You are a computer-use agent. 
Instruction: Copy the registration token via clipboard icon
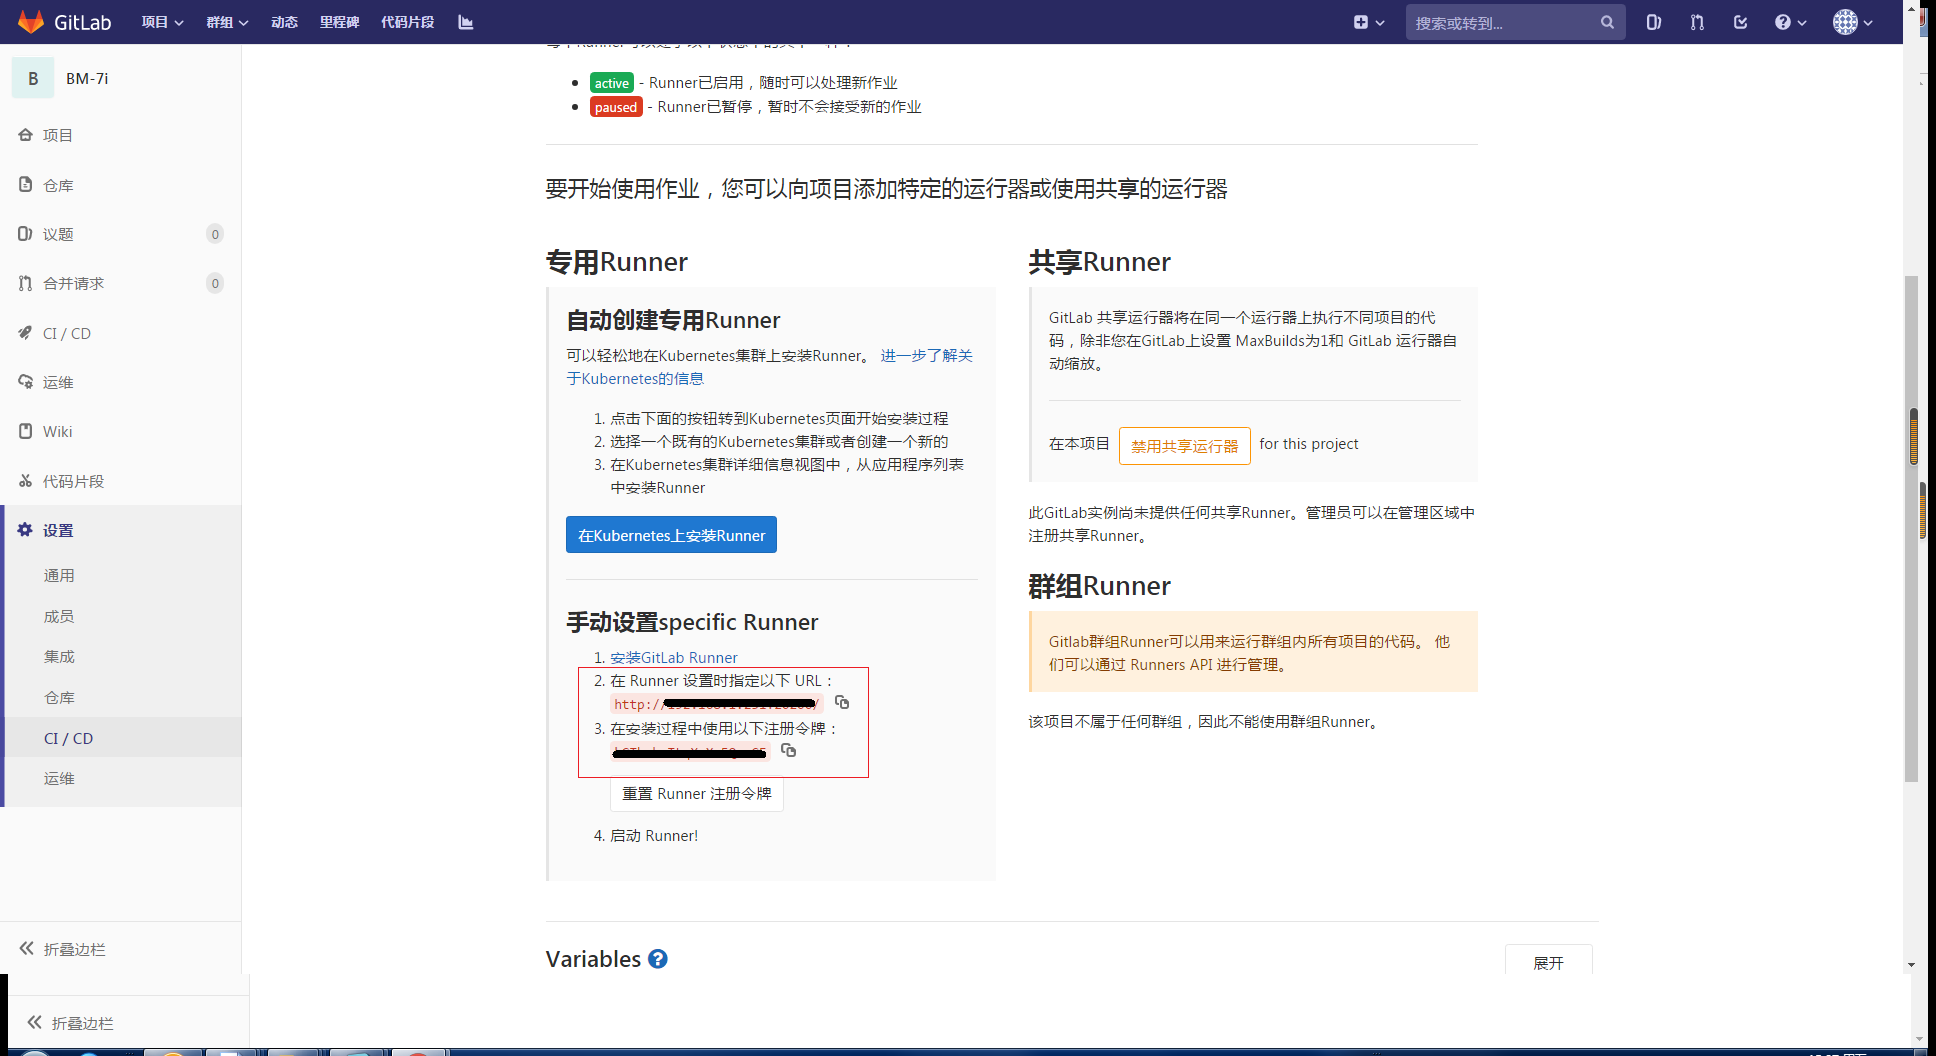click(788, 751)
